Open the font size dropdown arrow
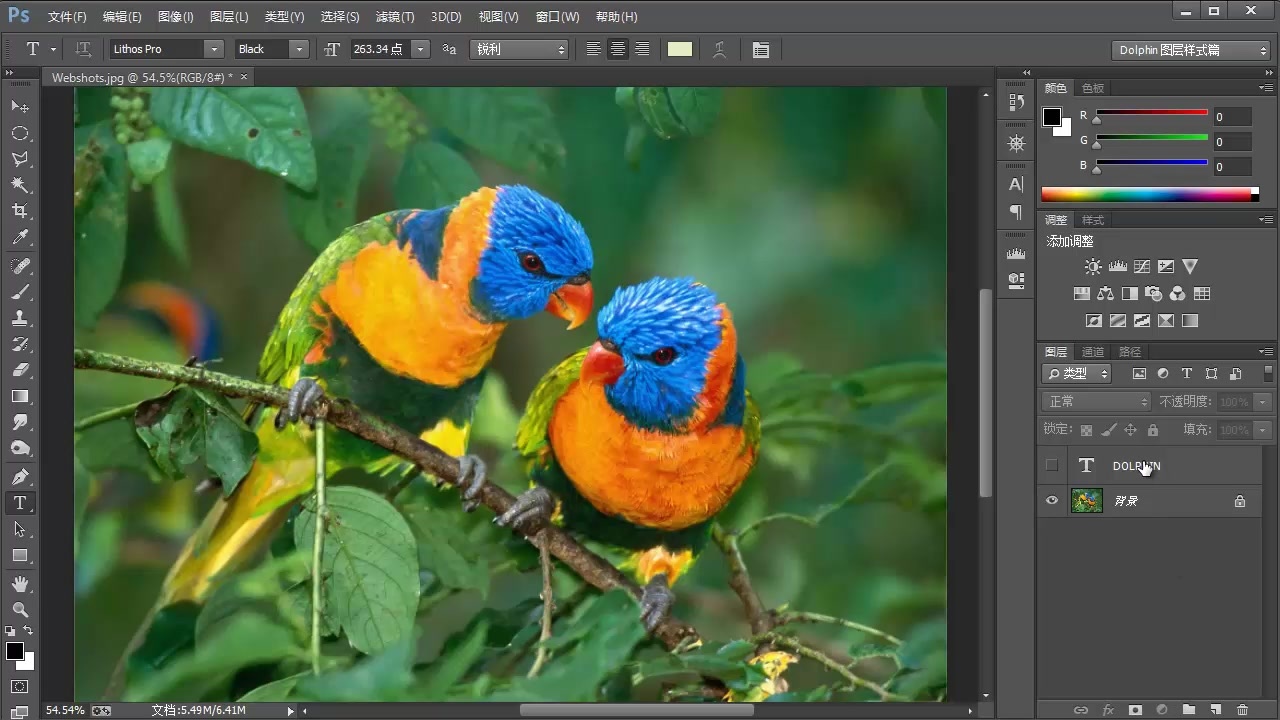 tap(421, 49)
